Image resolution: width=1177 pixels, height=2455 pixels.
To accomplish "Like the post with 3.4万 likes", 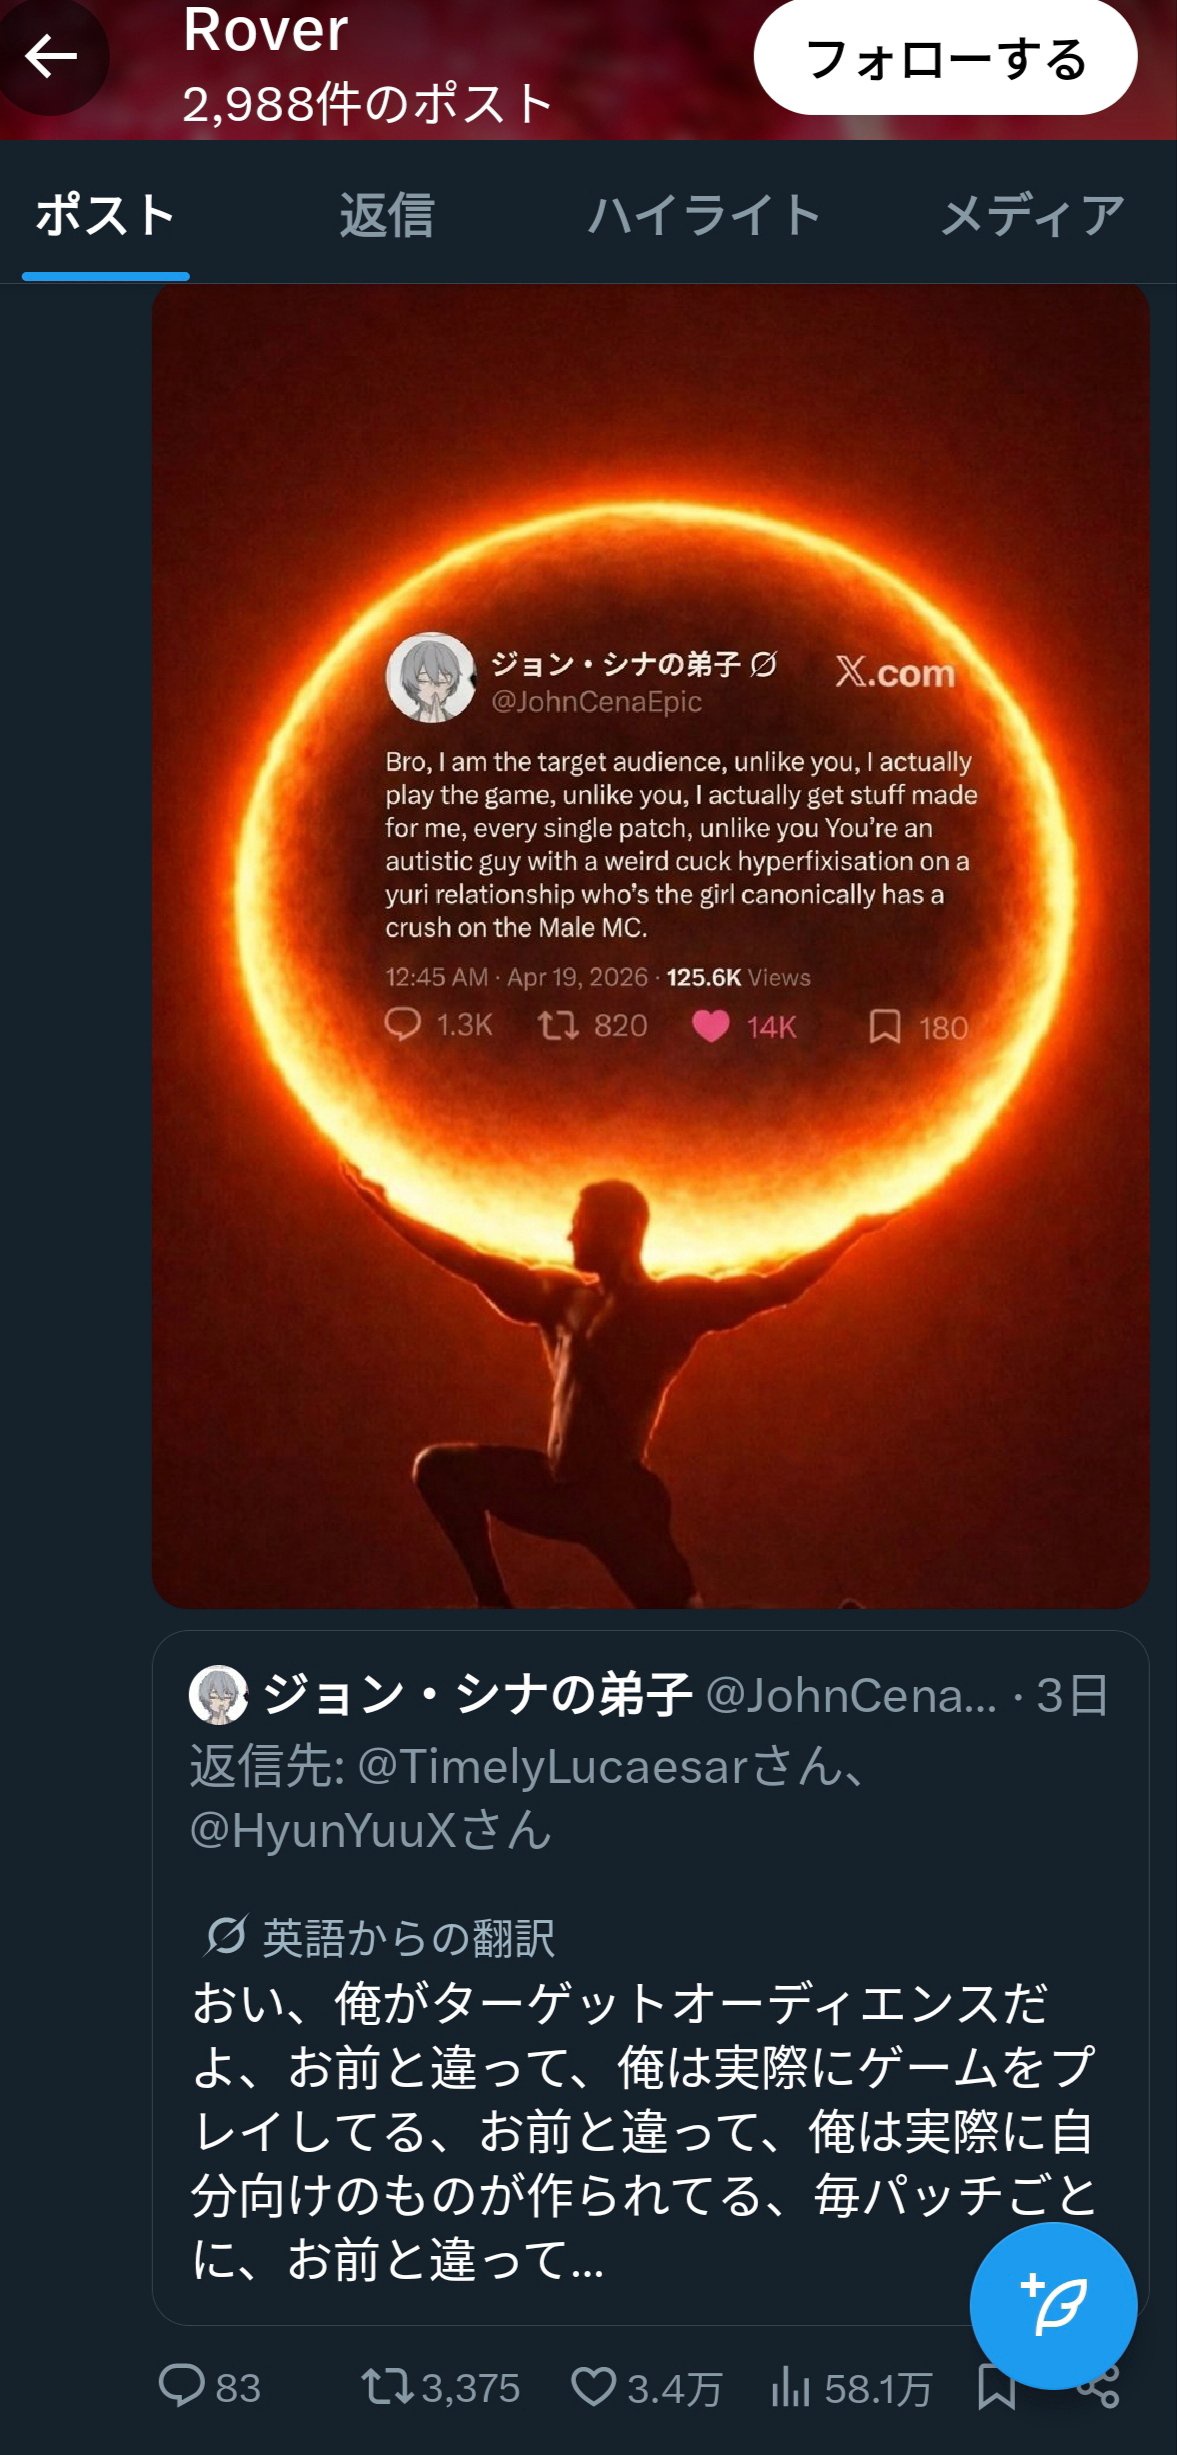I will point(594,2387).
